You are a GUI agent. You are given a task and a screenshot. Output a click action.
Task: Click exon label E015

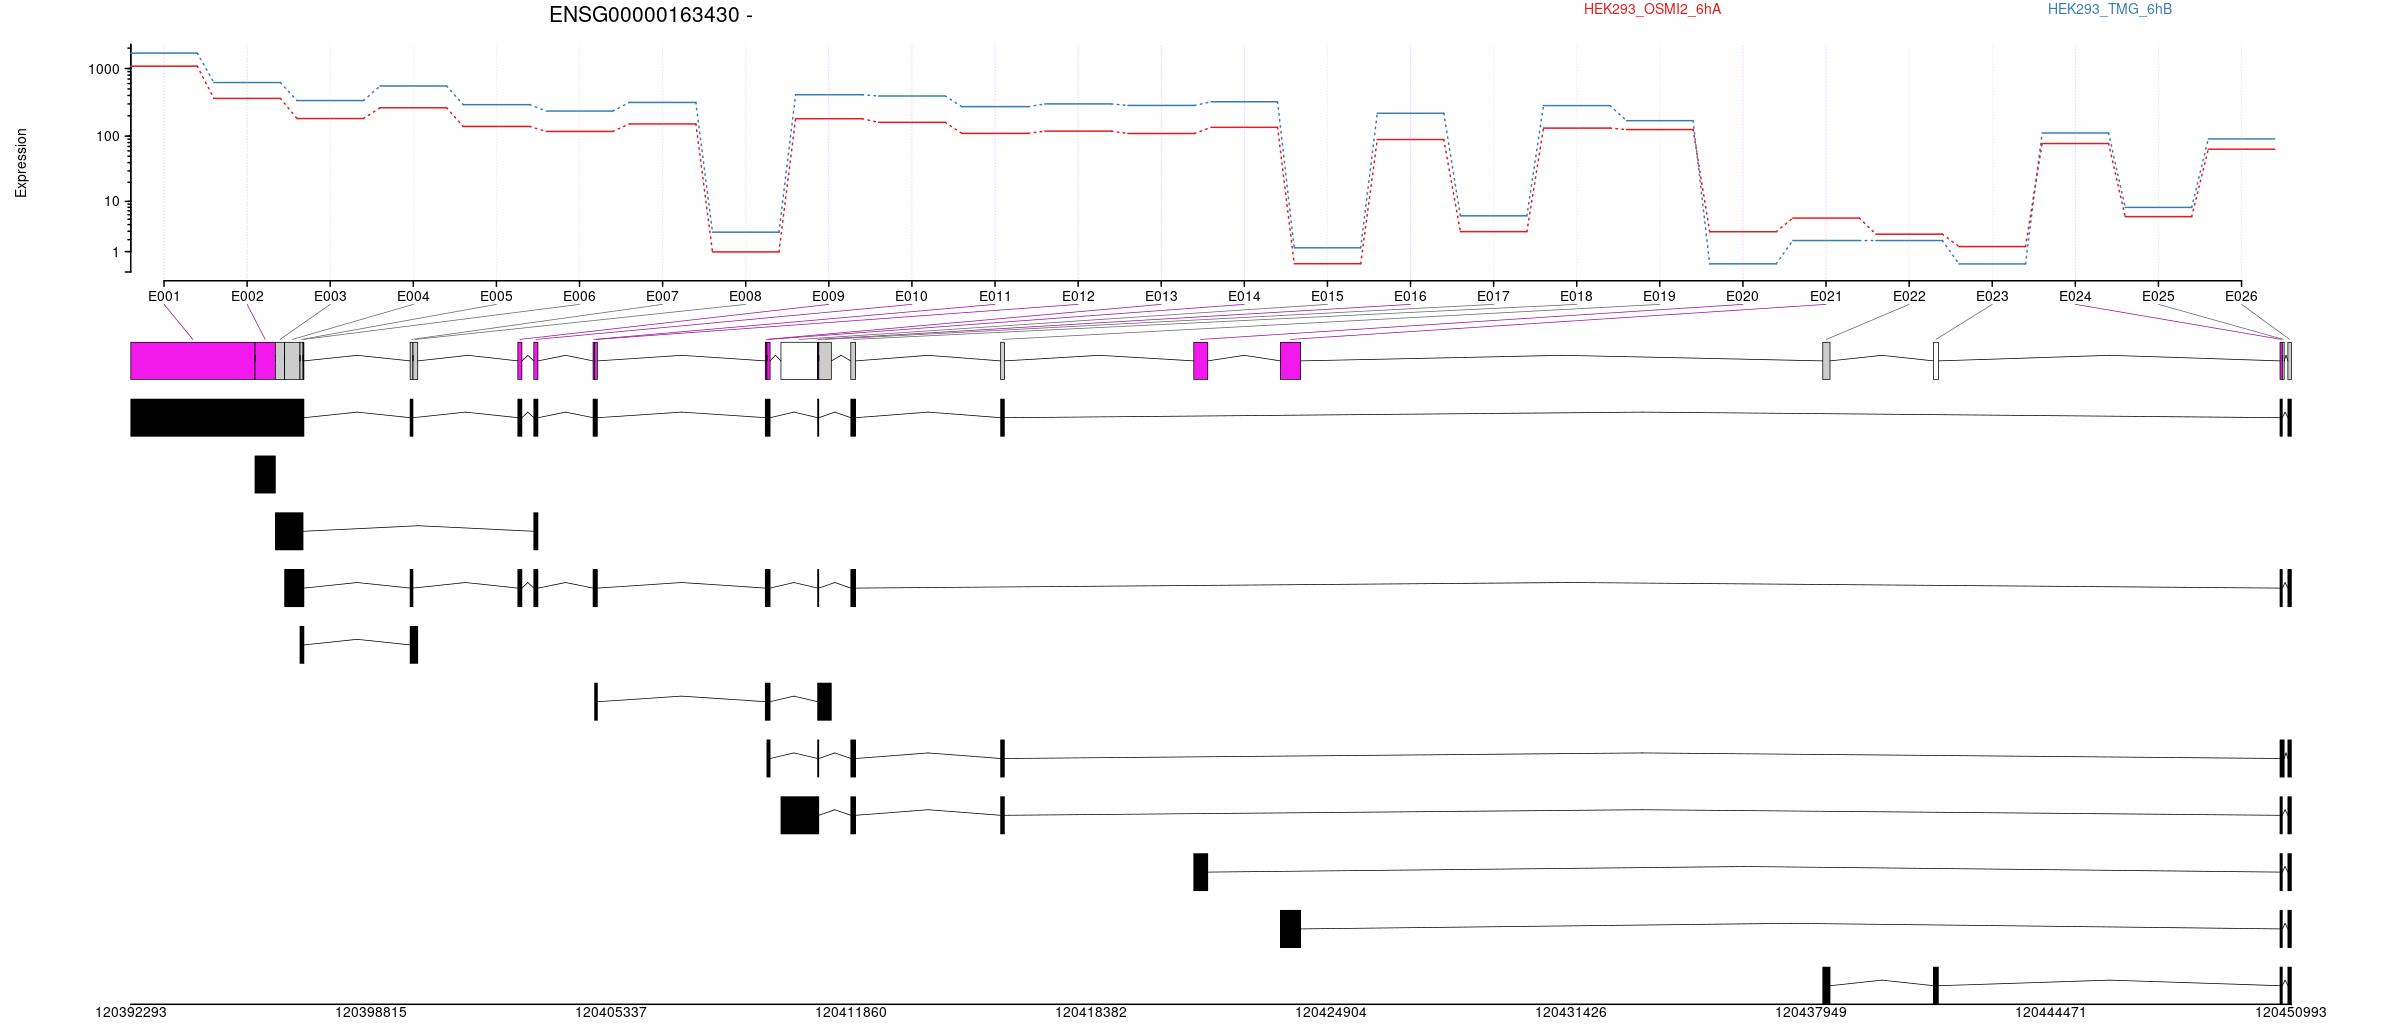pos(1327,296)
